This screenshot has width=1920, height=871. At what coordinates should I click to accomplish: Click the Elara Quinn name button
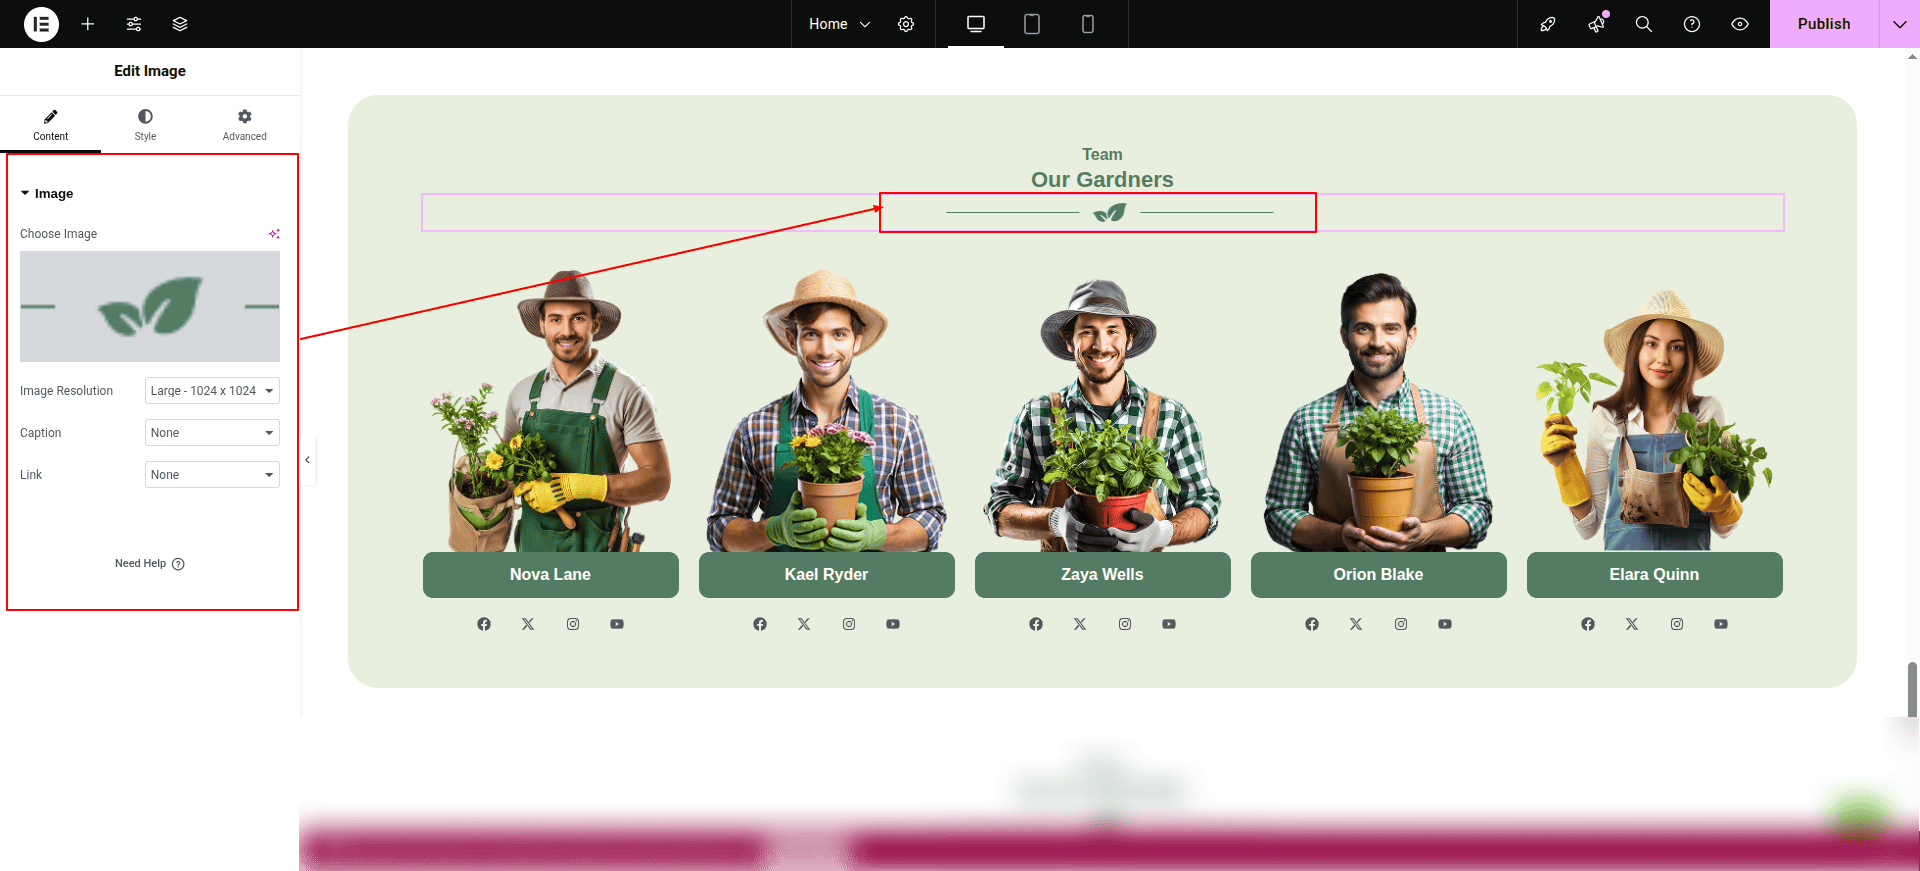(x=1655, y=575)
